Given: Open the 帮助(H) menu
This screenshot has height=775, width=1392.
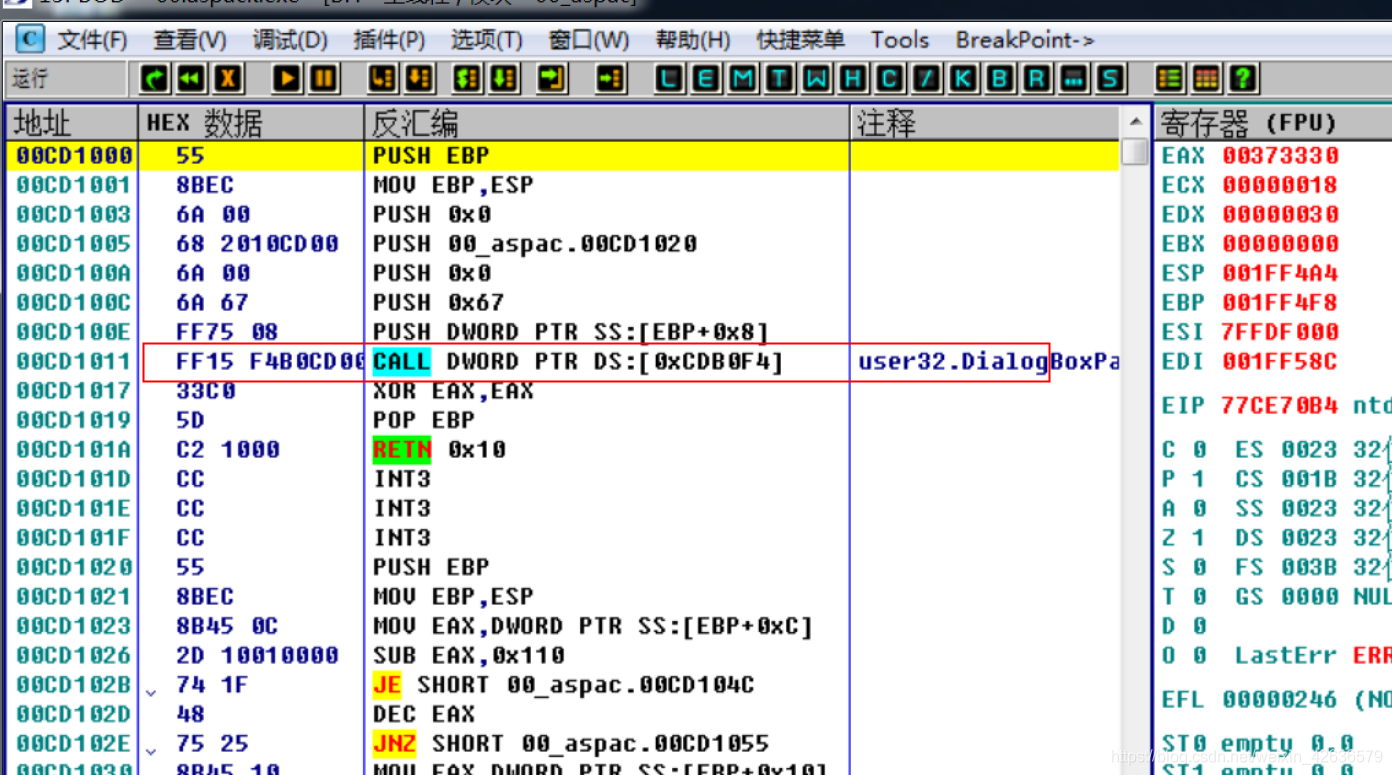Looking at the screenshot, I should tap(693, 40).
